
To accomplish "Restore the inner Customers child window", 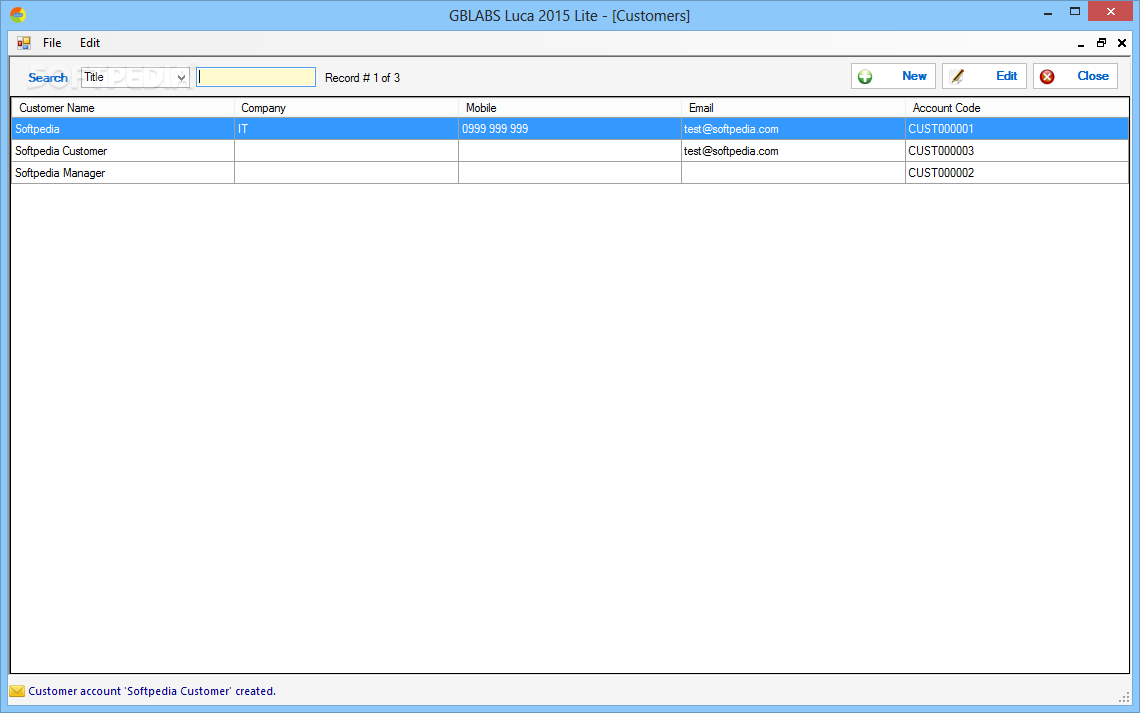I will [1101, 43].
